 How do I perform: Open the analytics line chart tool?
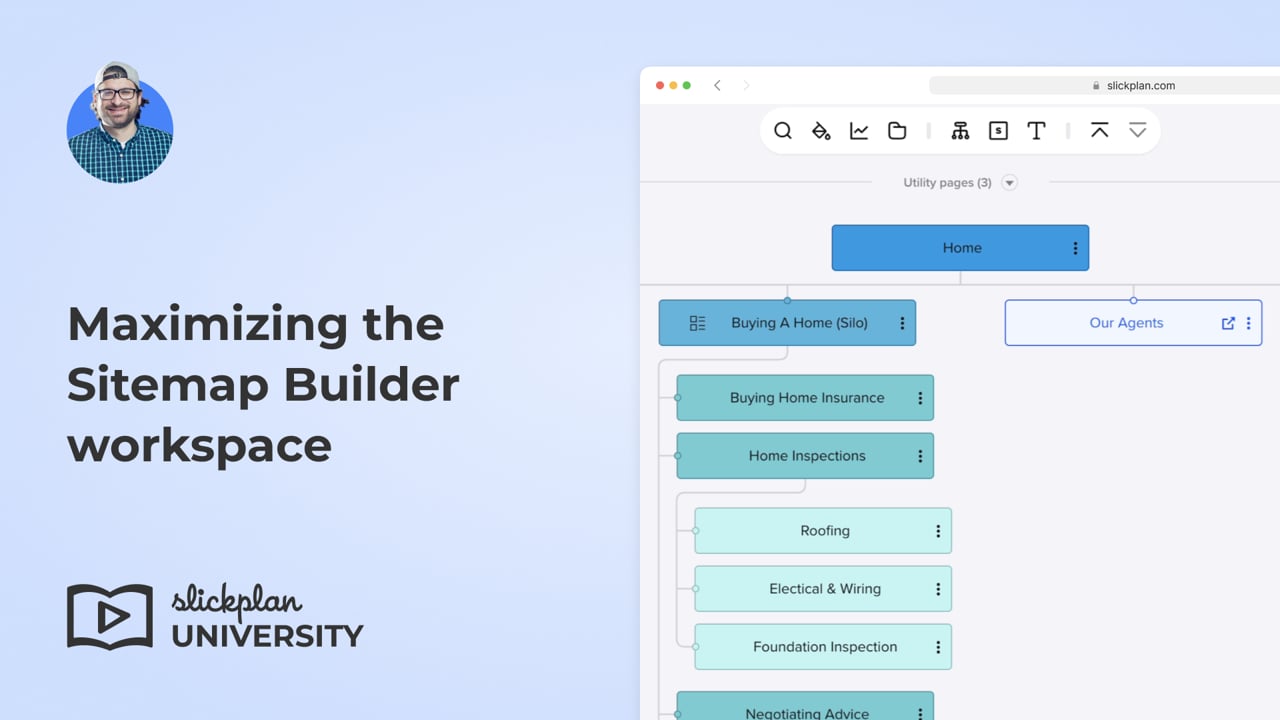859,131
